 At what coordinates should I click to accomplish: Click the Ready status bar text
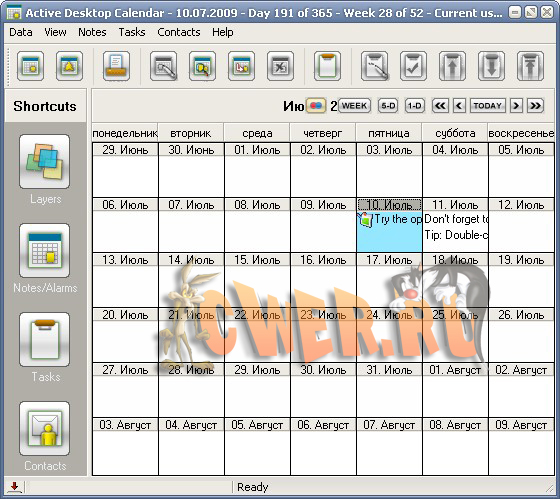[252, 487]
